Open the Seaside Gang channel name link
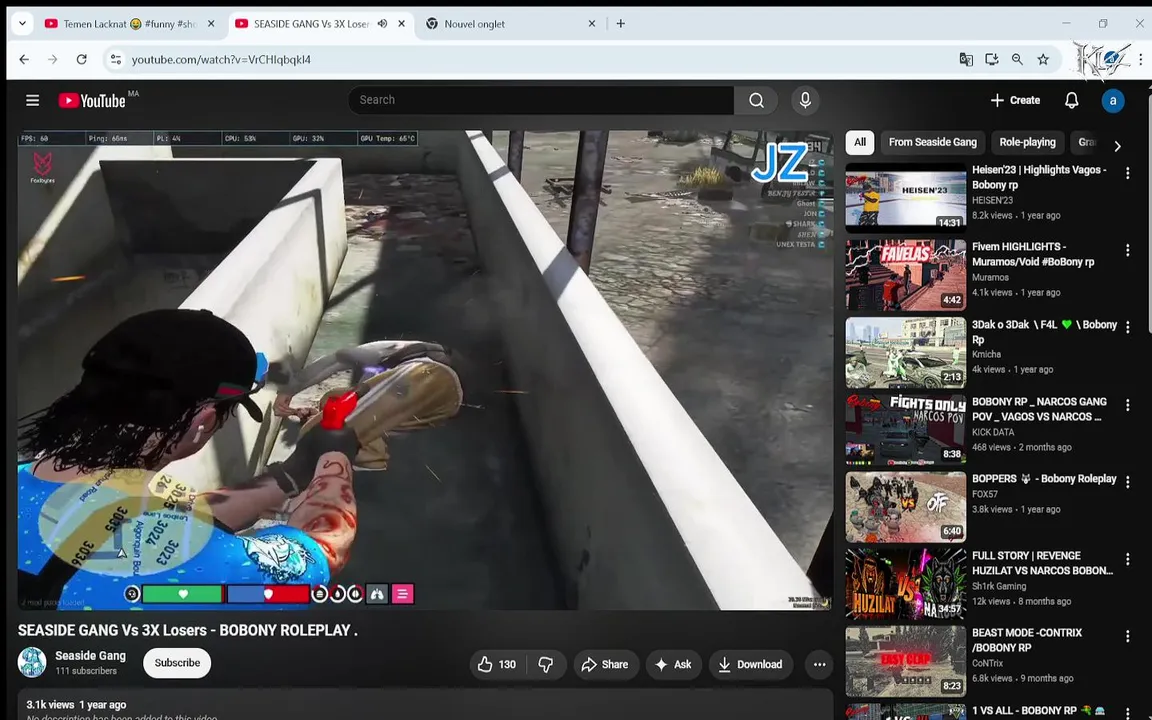 tap(90, 655)
